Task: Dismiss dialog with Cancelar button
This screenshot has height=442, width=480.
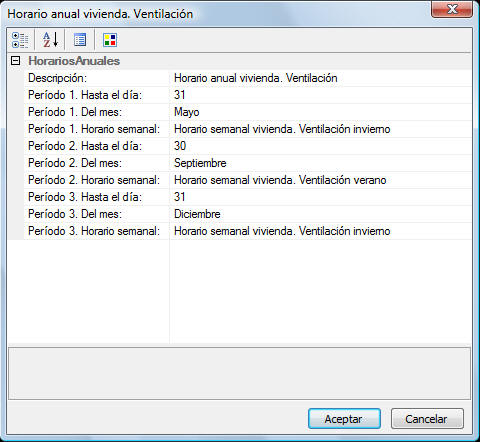Action: point(427,419)
